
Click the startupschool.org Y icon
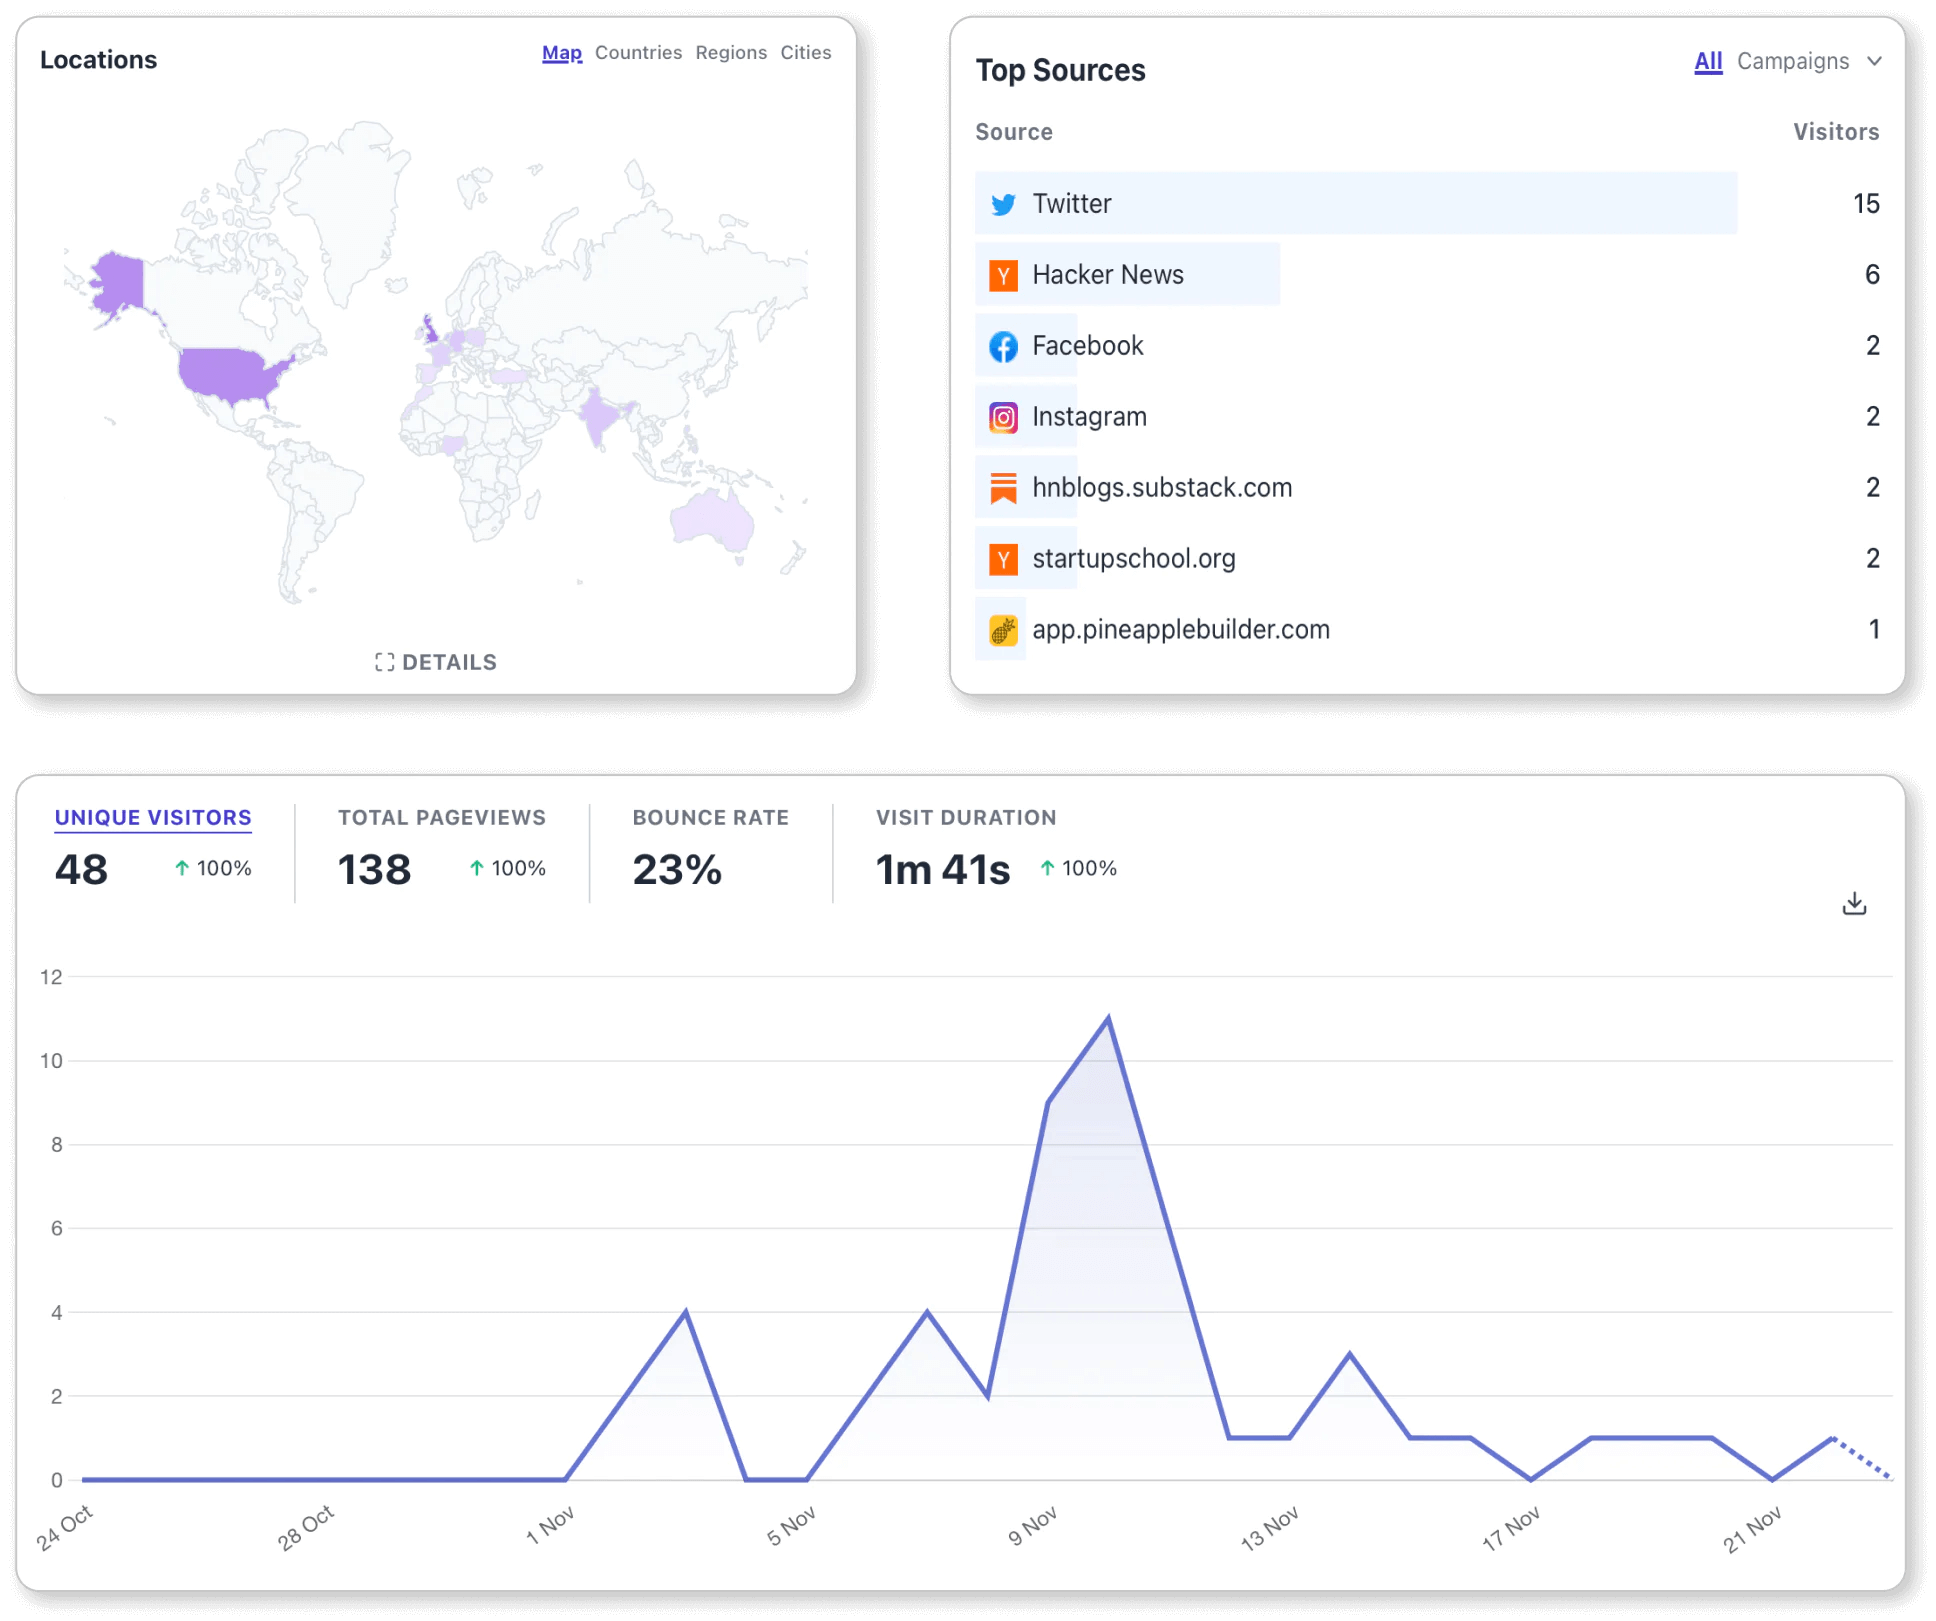coord(1003,559)
